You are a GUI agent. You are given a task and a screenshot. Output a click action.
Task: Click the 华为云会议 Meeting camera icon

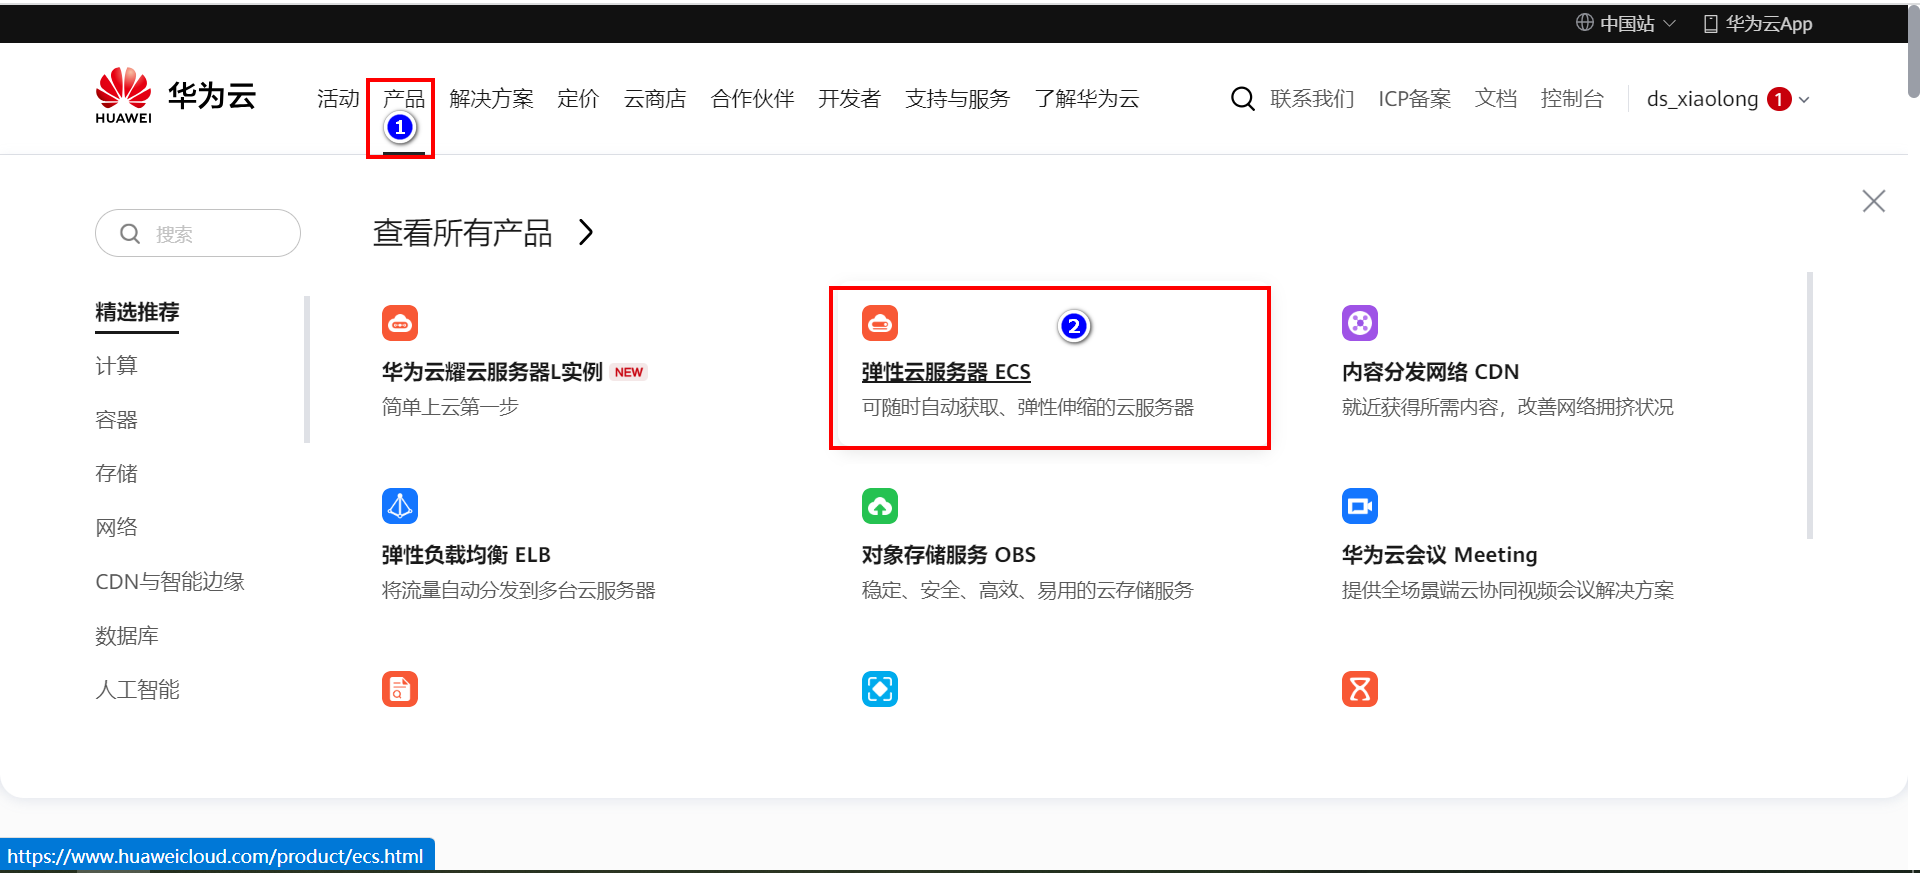(x=1360, y=506)
